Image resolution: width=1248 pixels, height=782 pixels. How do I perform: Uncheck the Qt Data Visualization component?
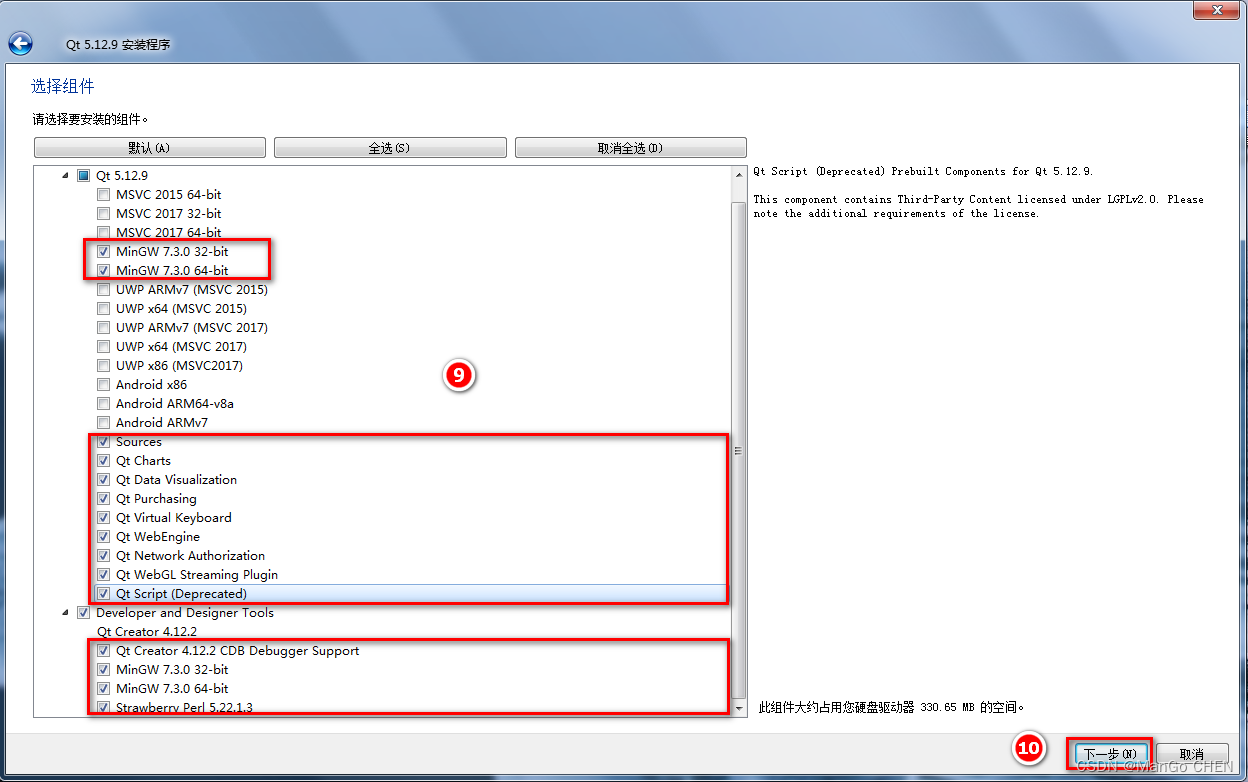104,479
